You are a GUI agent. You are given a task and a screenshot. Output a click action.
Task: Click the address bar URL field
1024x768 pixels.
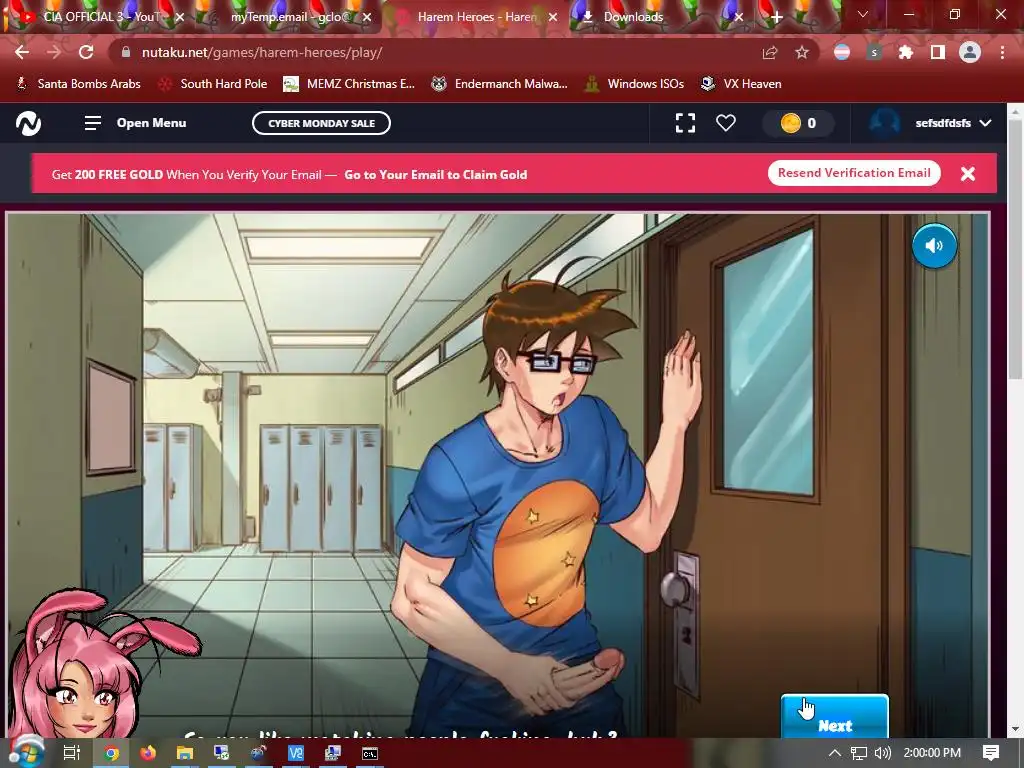coord(431,52)
